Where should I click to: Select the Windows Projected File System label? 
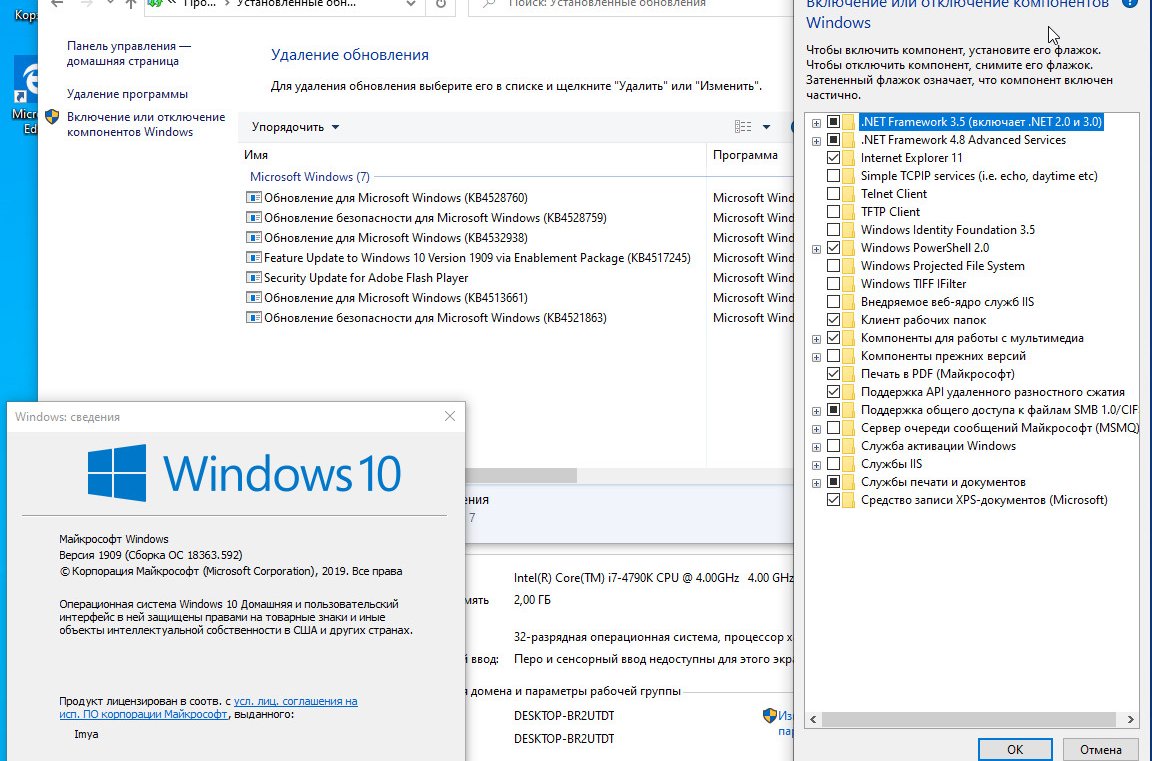(943, 266)
